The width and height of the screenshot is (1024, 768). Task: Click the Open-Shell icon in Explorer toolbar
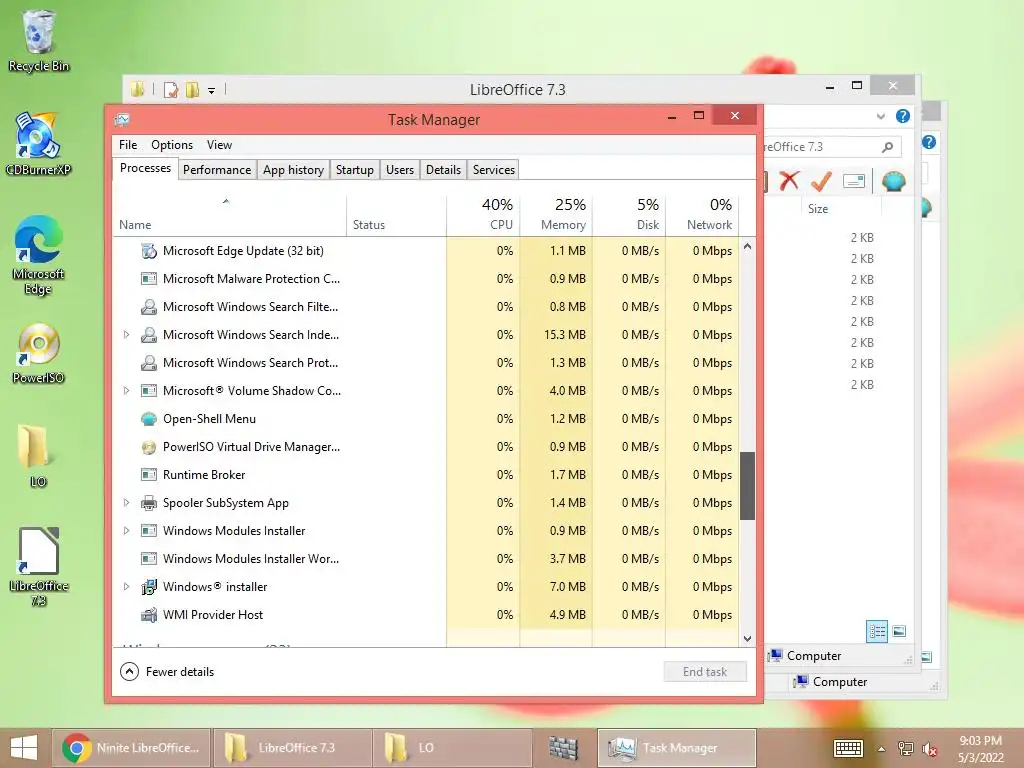893,180
